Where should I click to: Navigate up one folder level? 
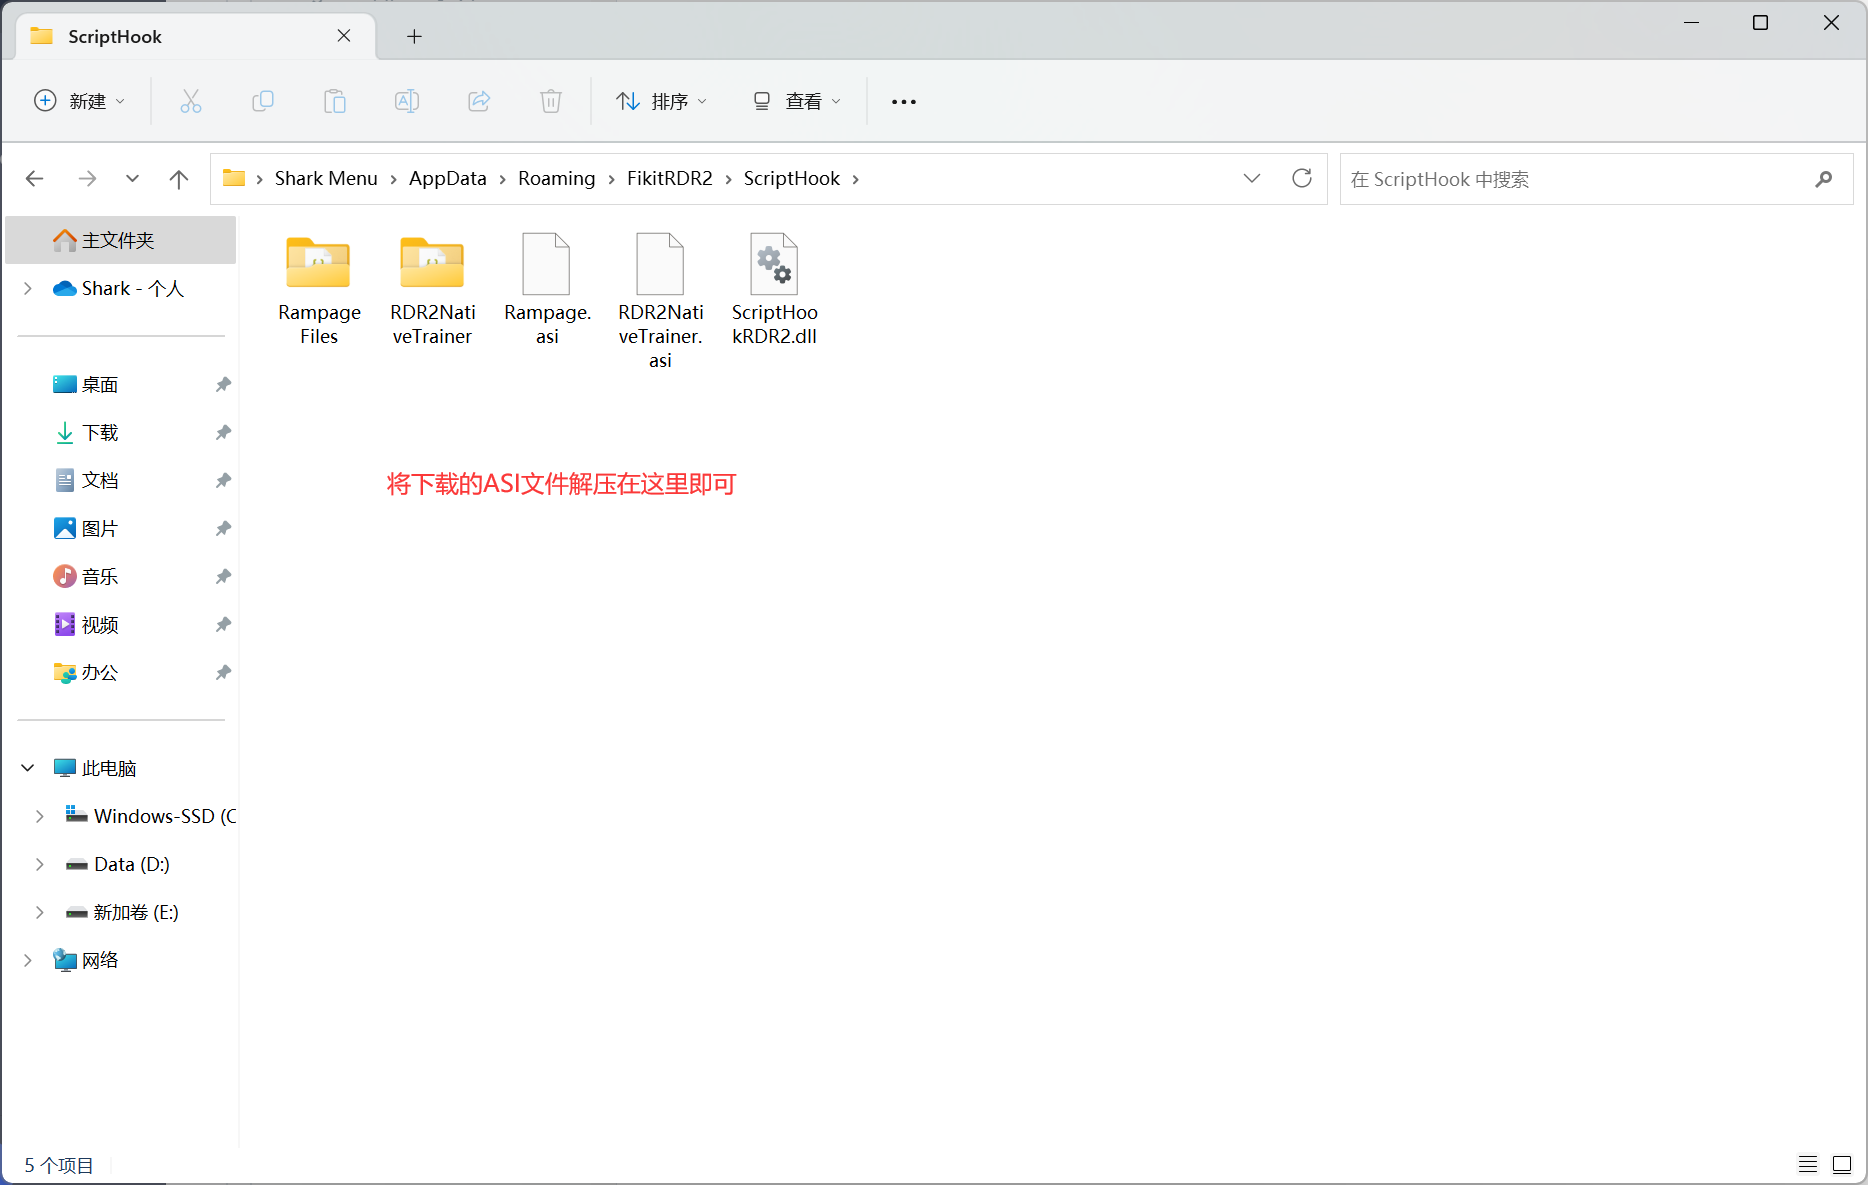(x=179, y=179)
